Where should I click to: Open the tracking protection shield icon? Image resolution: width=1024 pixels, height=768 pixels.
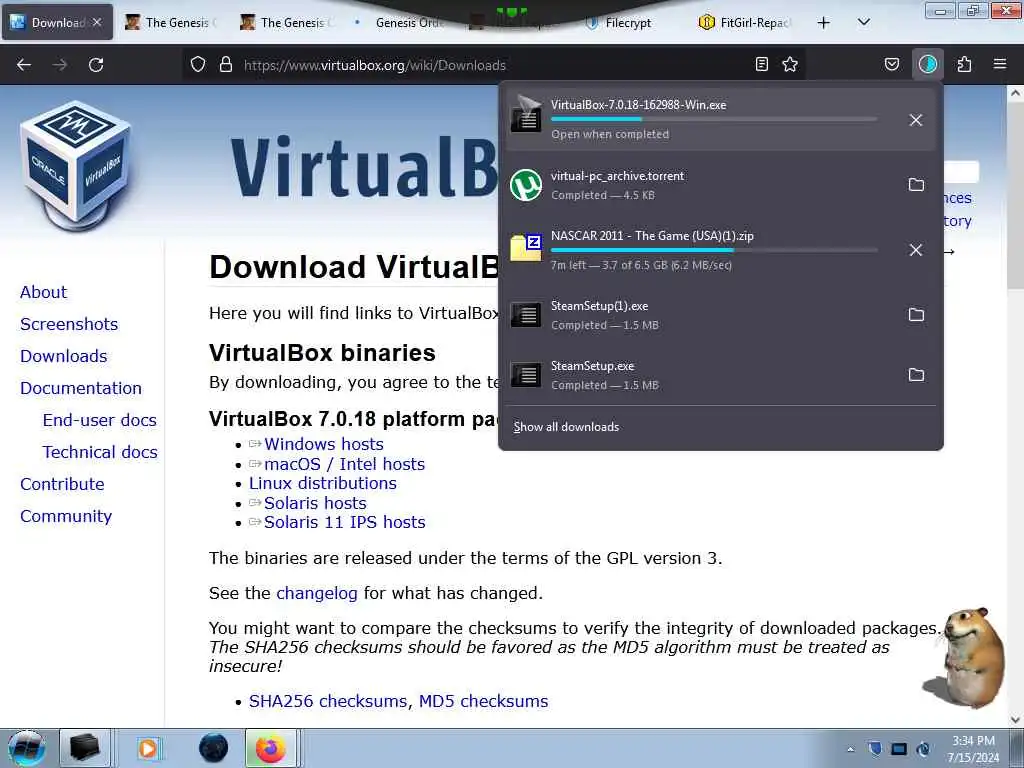[x=198, y=64]
